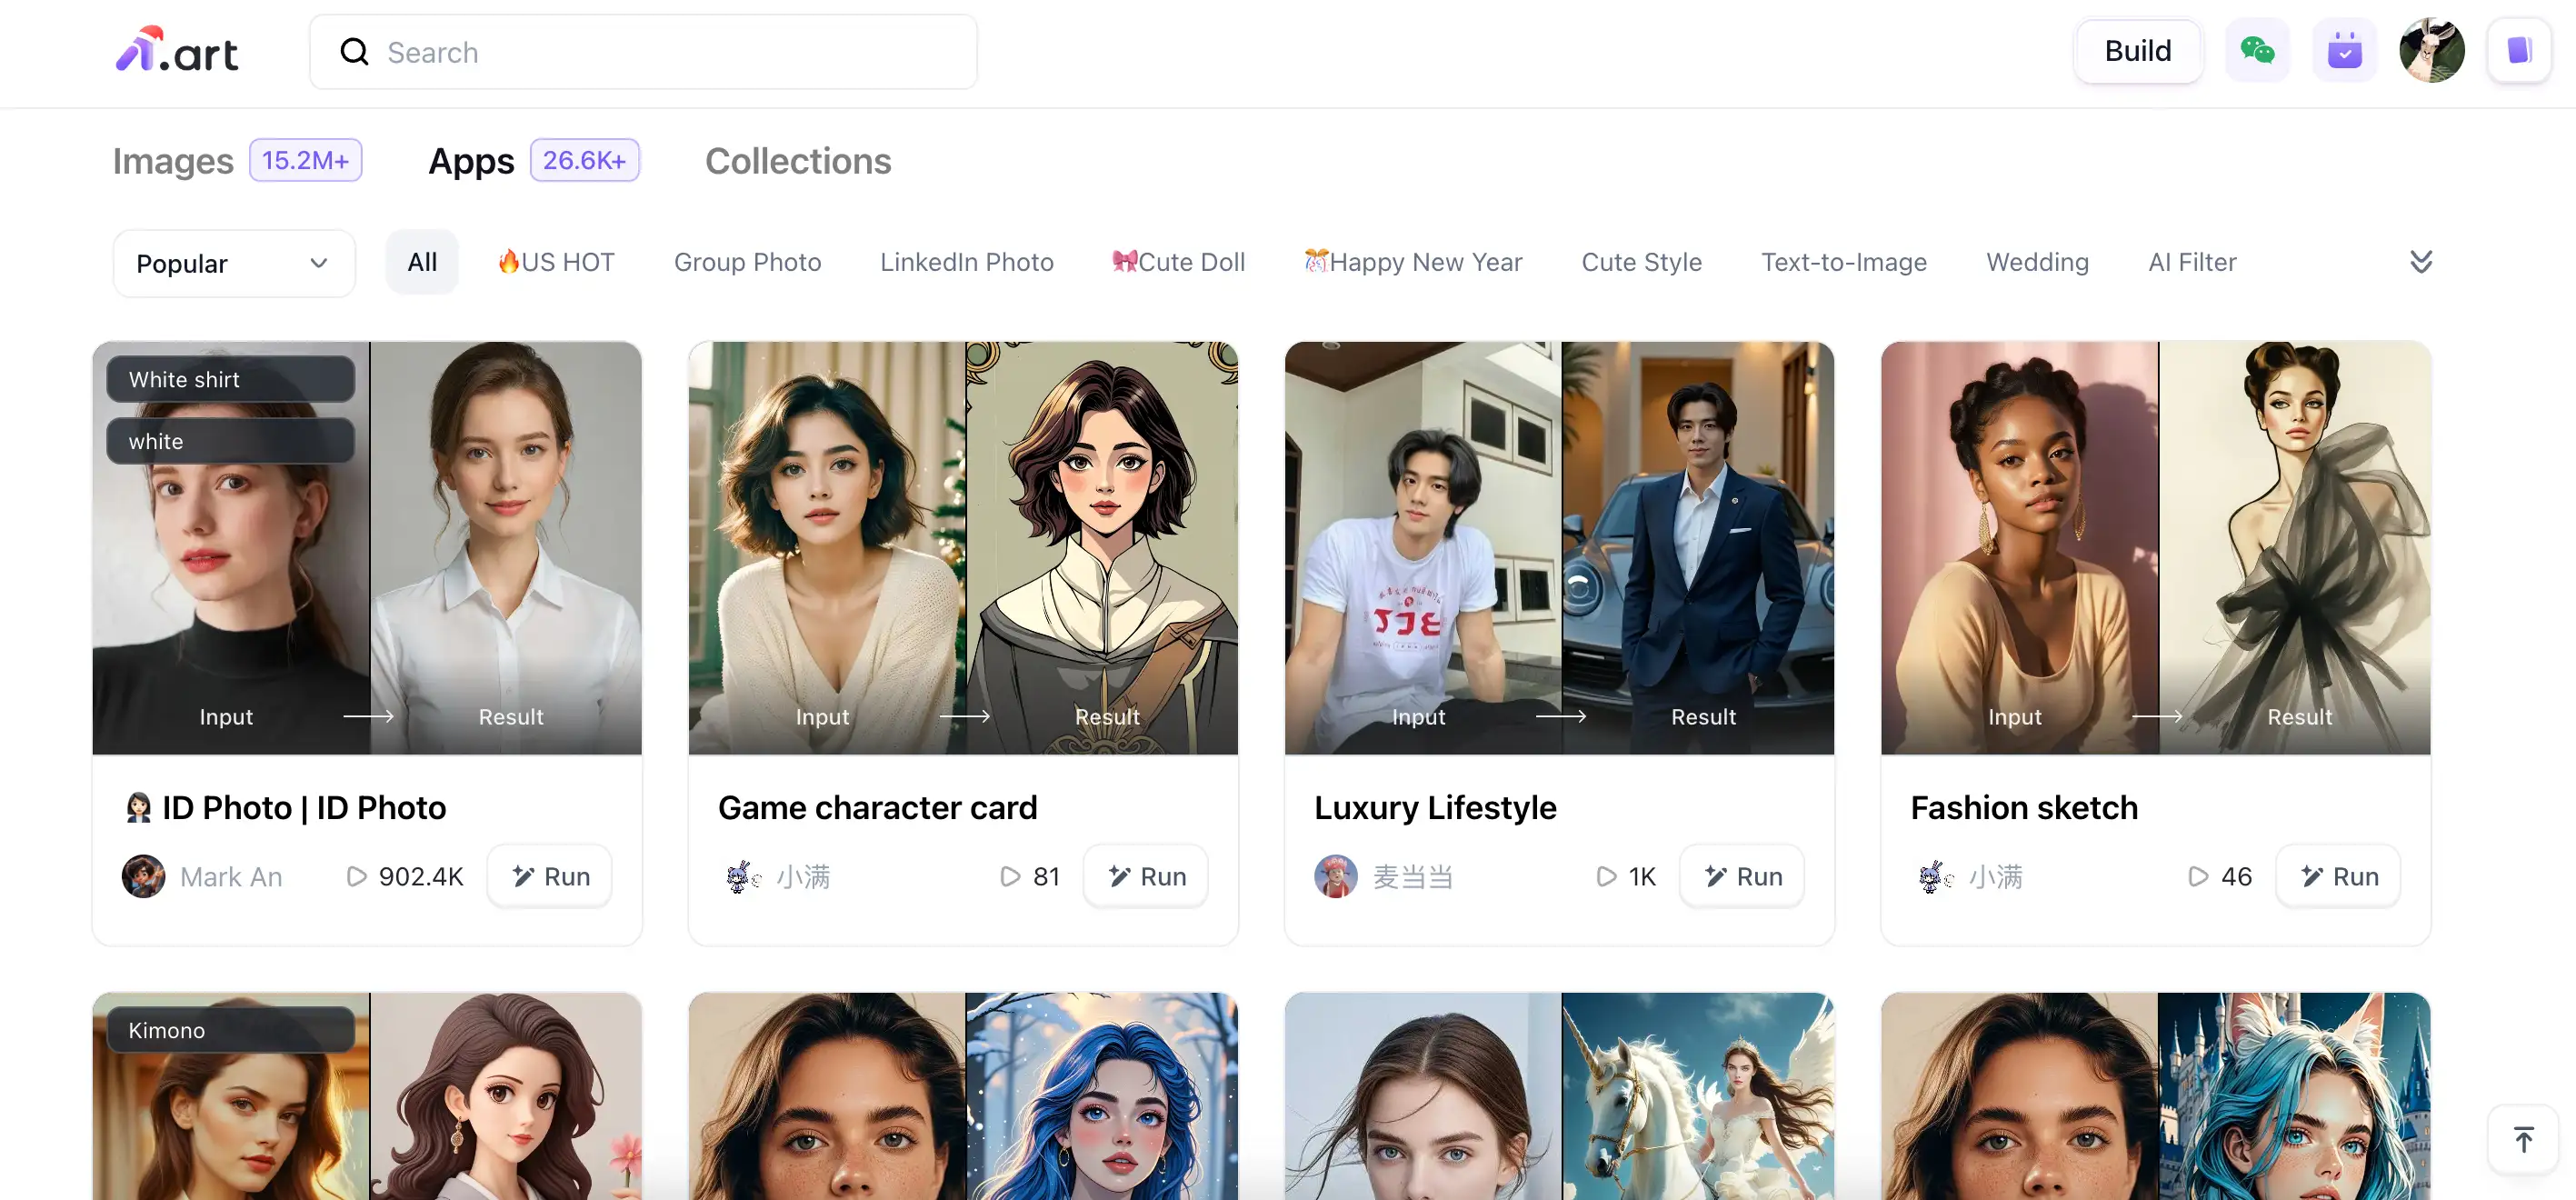Select the Happy New Year filter
This screenshot has width=2576, height=1200.
coord(1412,262)
